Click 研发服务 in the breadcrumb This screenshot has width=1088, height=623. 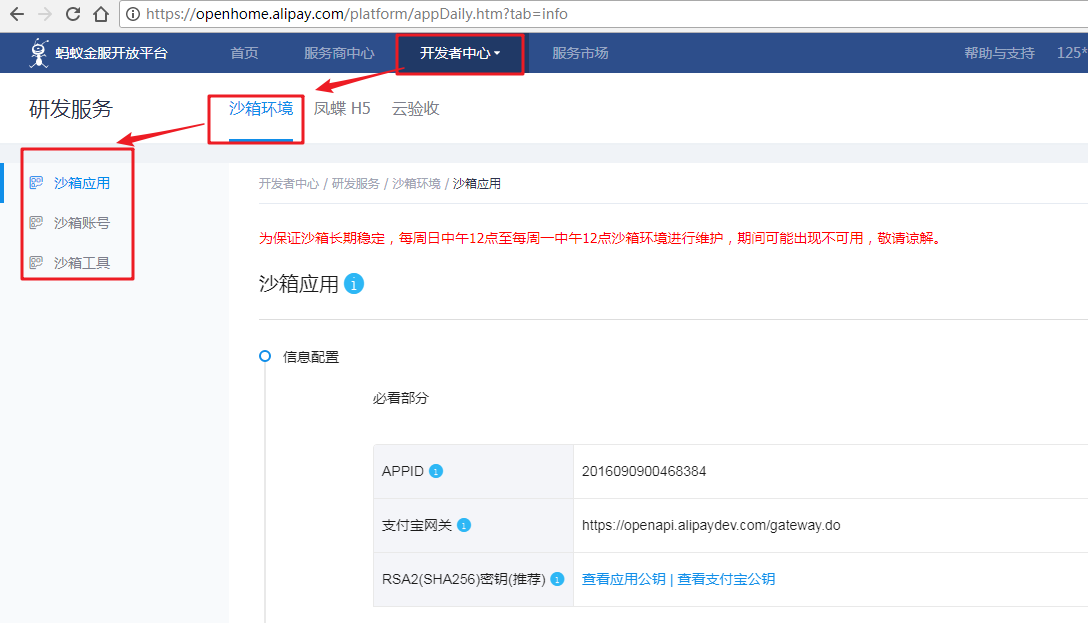click(355, 184)
